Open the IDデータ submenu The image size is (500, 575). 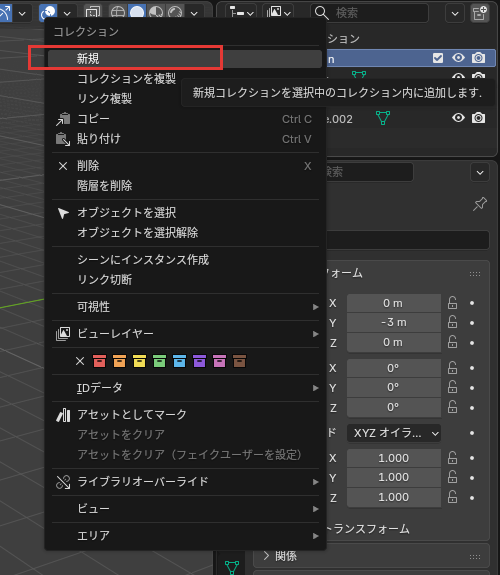185,388
